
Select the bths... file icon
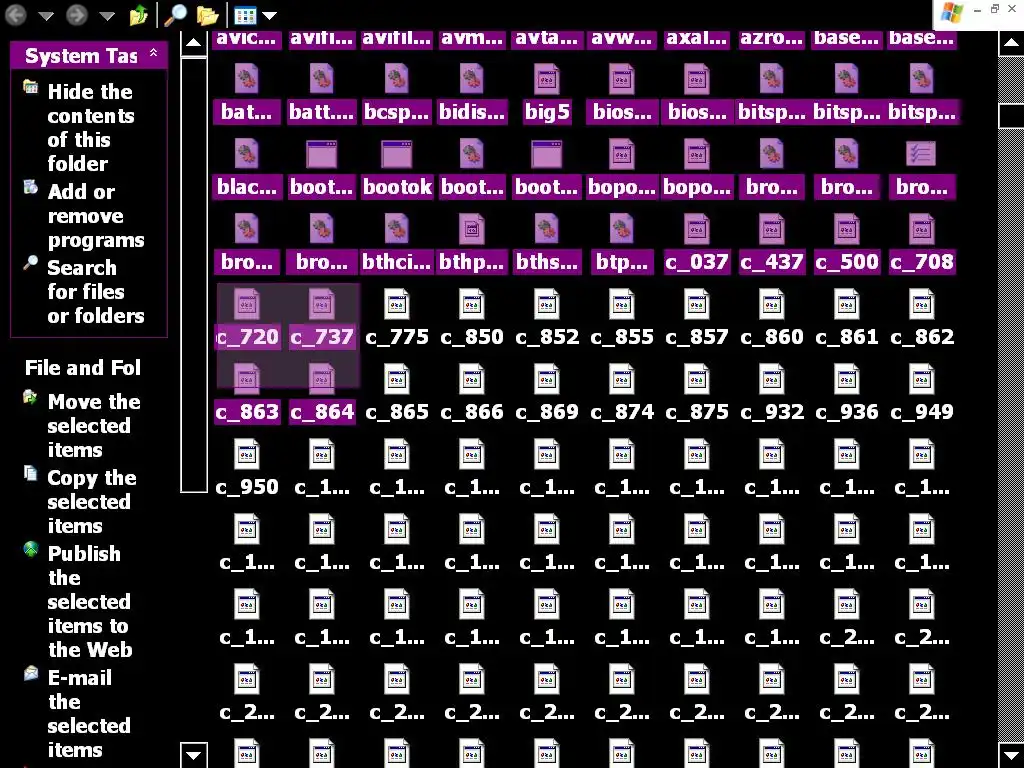coord(547,229)
